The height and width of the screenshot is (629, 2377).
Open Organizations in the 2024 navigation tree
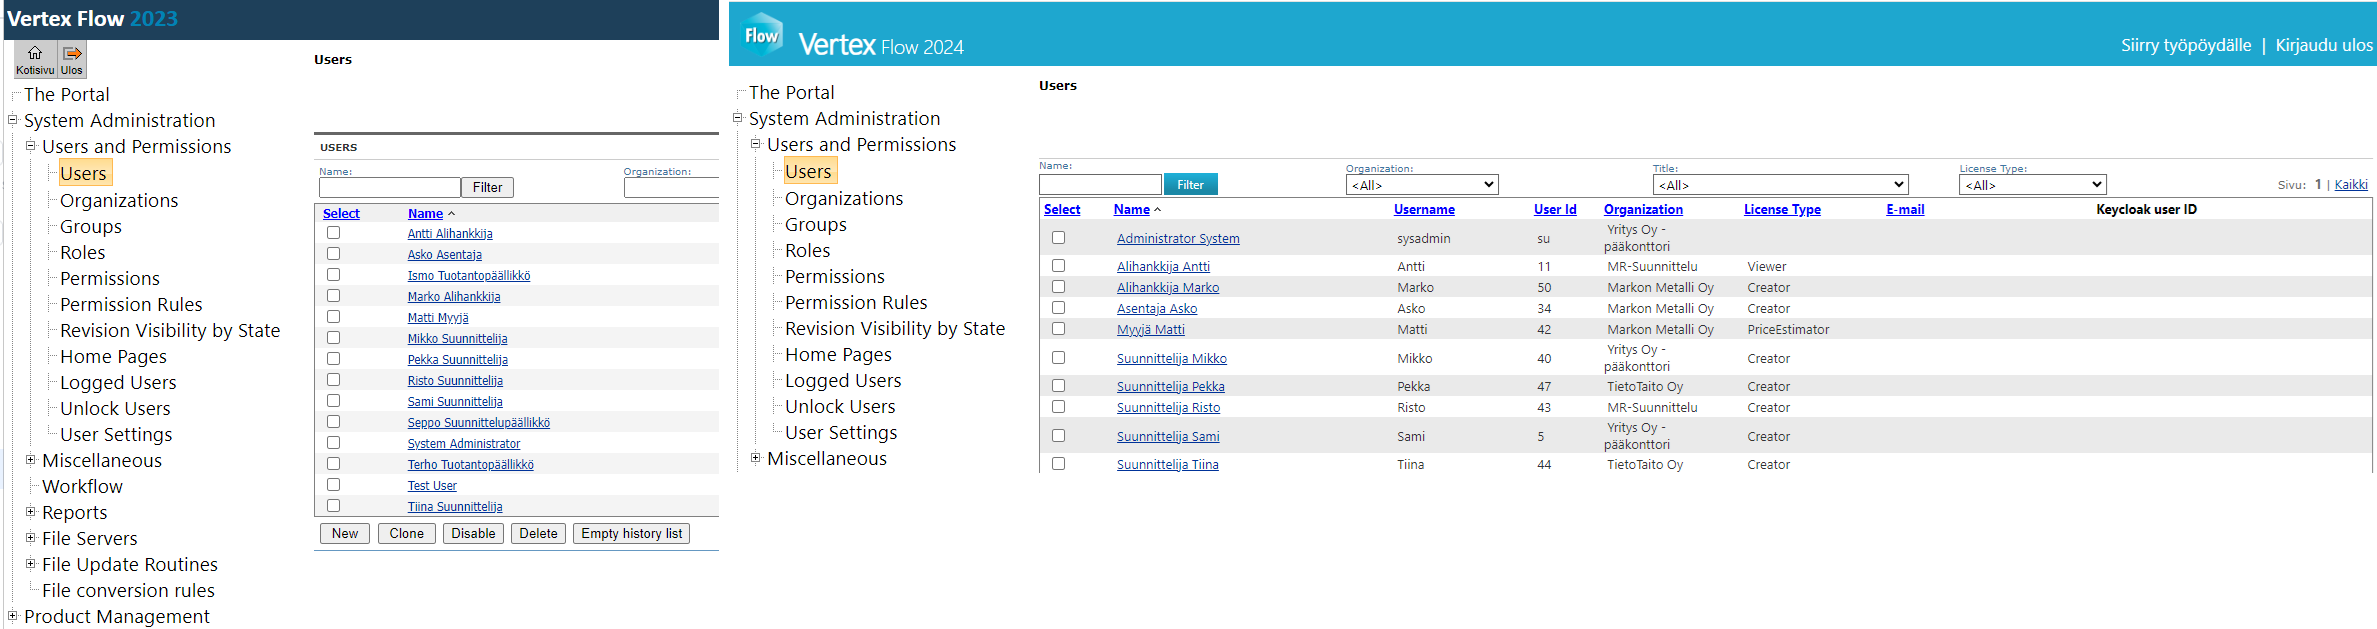[x=843, y=199]
